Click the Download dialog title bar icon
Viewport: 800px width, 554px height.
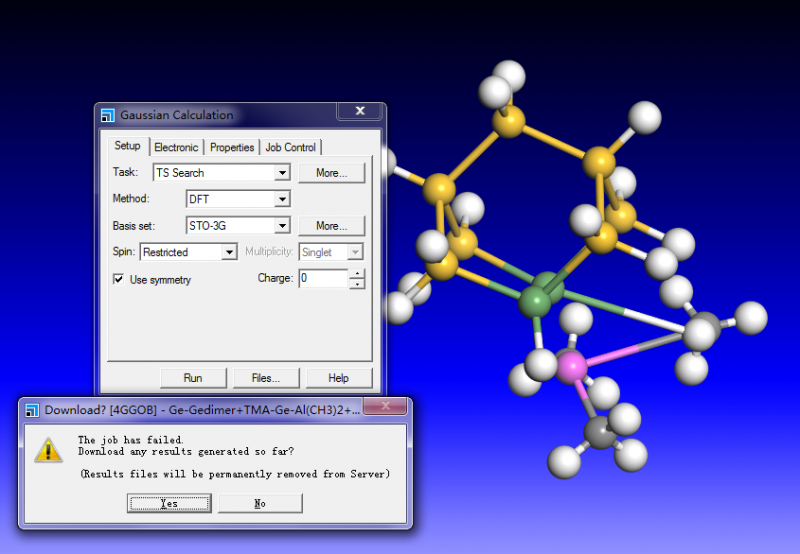(32, 410)
